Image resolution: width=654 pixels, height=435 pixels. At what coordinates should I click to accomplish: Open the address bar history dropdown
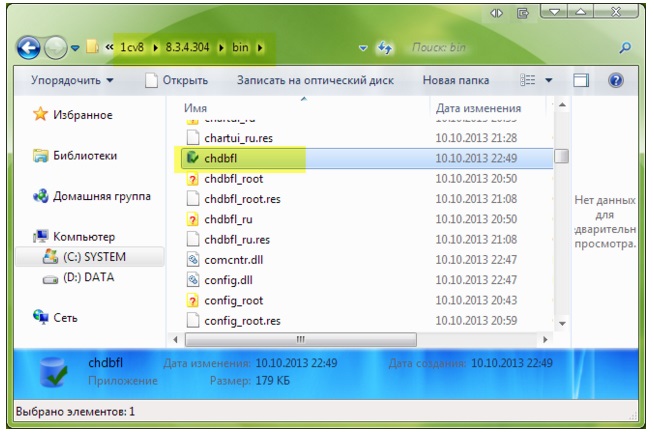point(363,48)
